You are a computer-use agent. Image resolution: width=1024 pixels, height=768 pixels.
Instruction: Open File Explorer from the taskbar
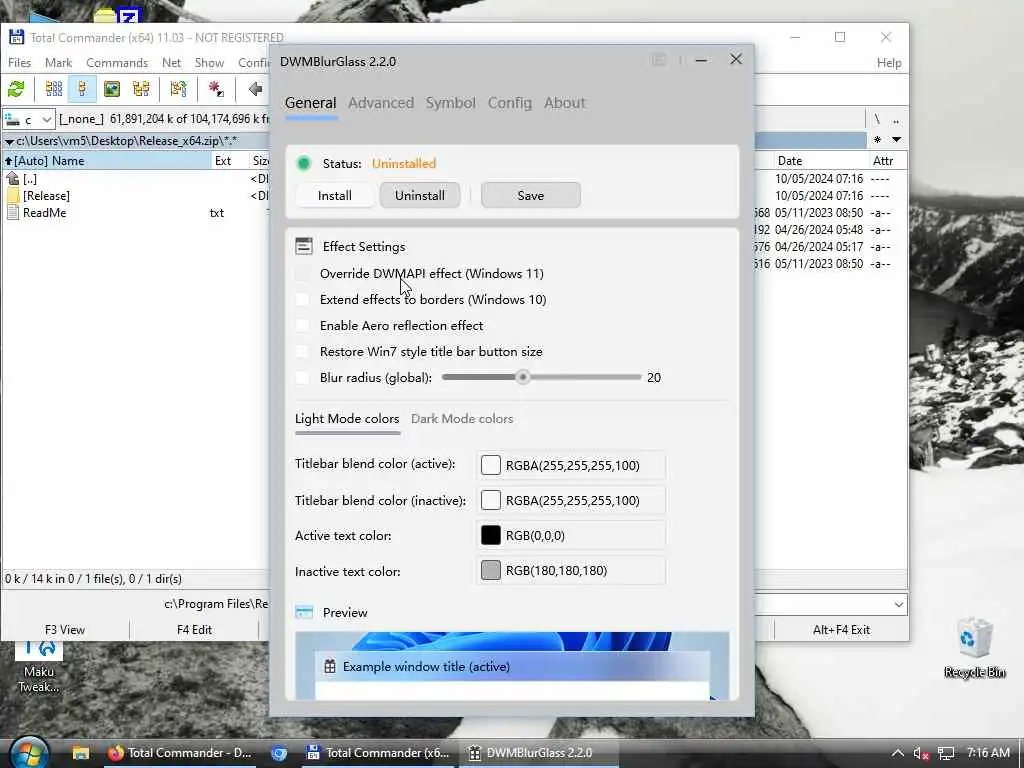click(x=81, y=753)
